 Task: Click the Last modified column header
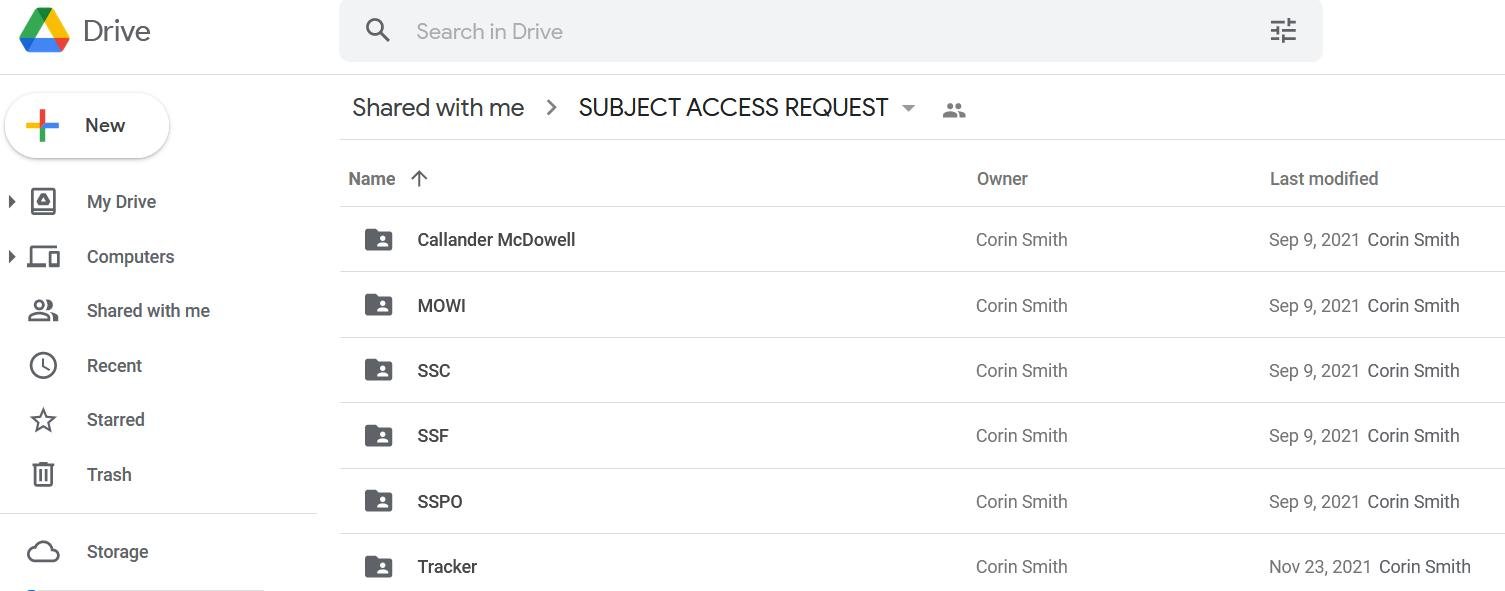[1323, 178]
